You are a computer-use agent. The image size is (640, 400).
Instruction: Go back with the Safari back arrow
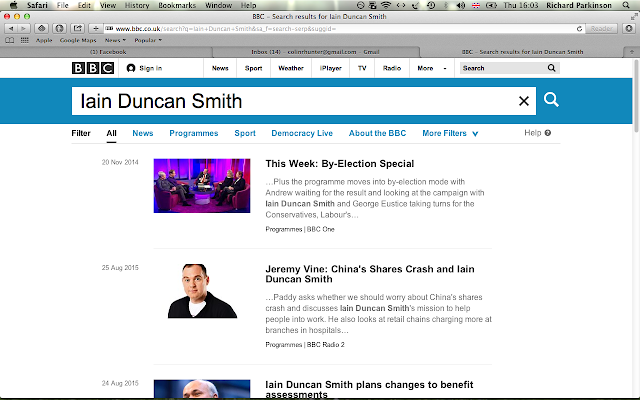pos(11,29)
